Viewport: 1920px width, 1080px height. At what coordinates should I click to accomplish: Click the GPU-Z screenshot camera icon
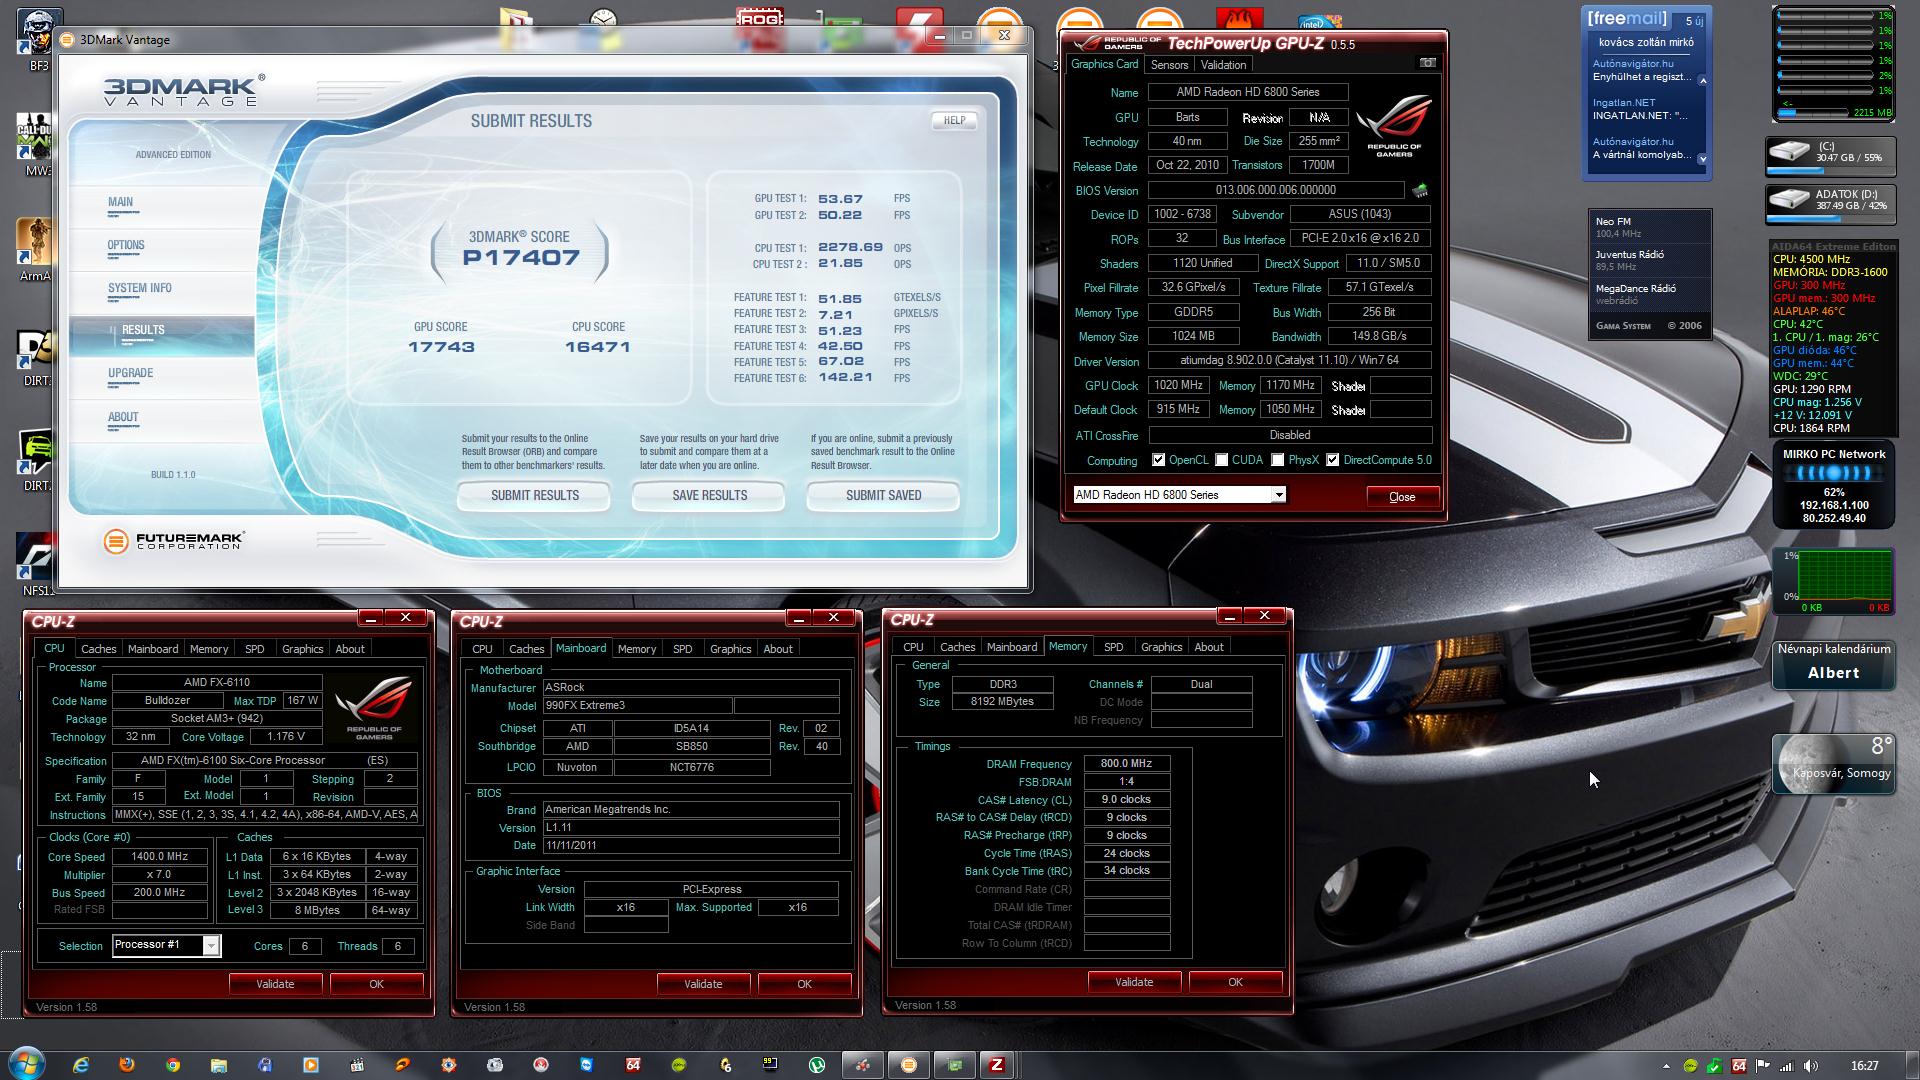coord(1428,63)
